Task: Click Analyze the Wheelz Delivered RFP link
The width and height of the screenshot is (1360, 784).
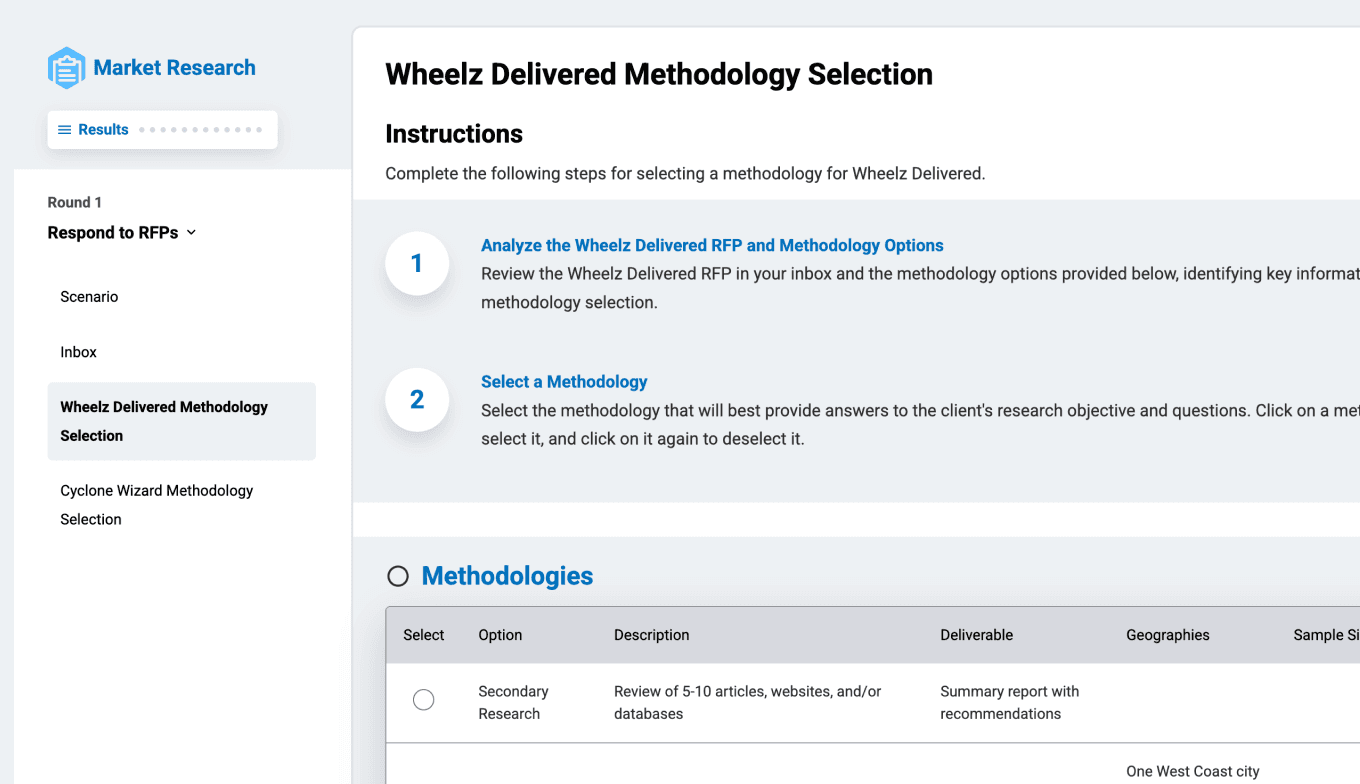Action: (x=712, y=246)
